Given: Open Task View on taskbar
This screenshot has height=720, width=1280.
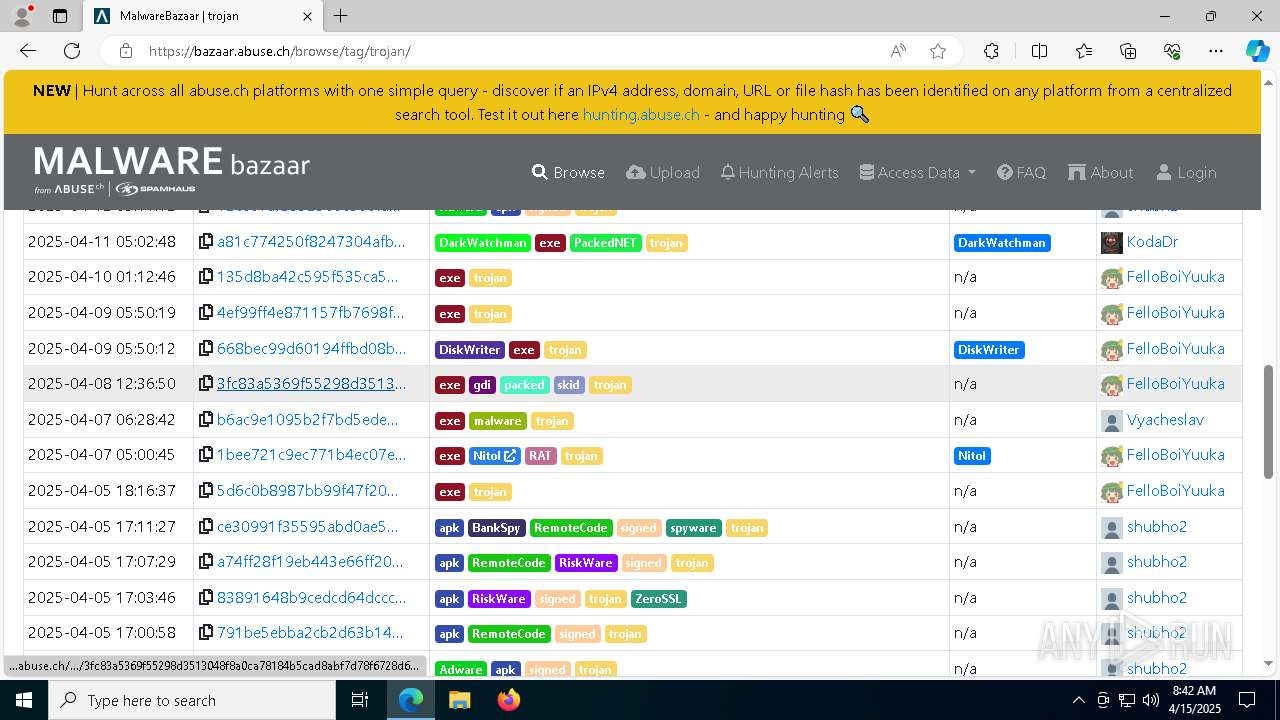Looking at the screenshot, I should (x=360, y=700).
